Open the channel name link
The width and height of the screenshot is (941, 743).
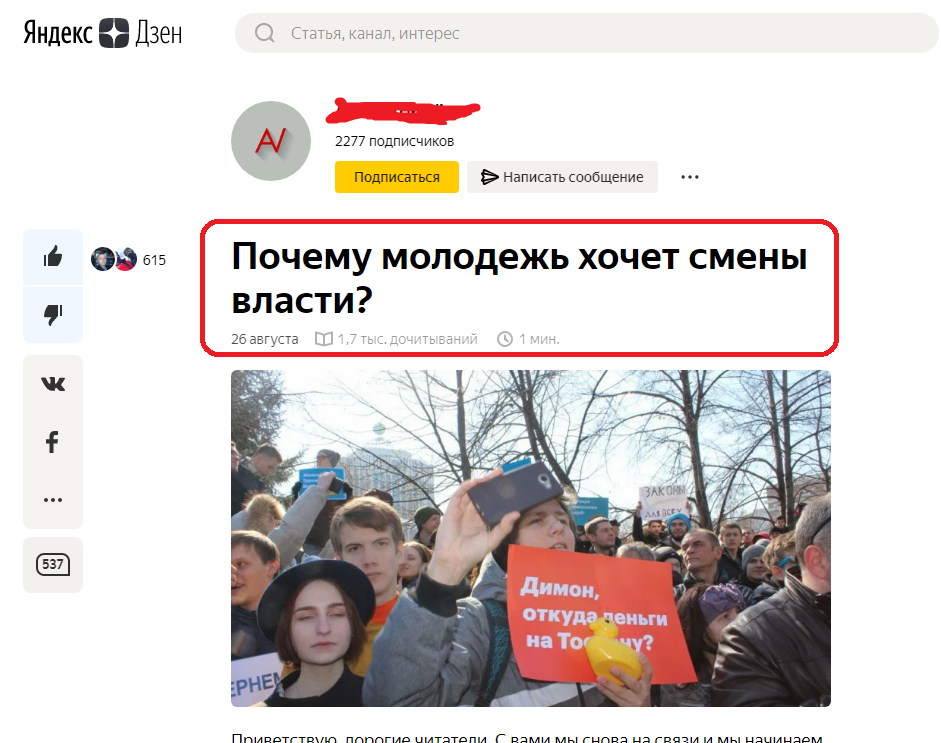click(403, 110)
